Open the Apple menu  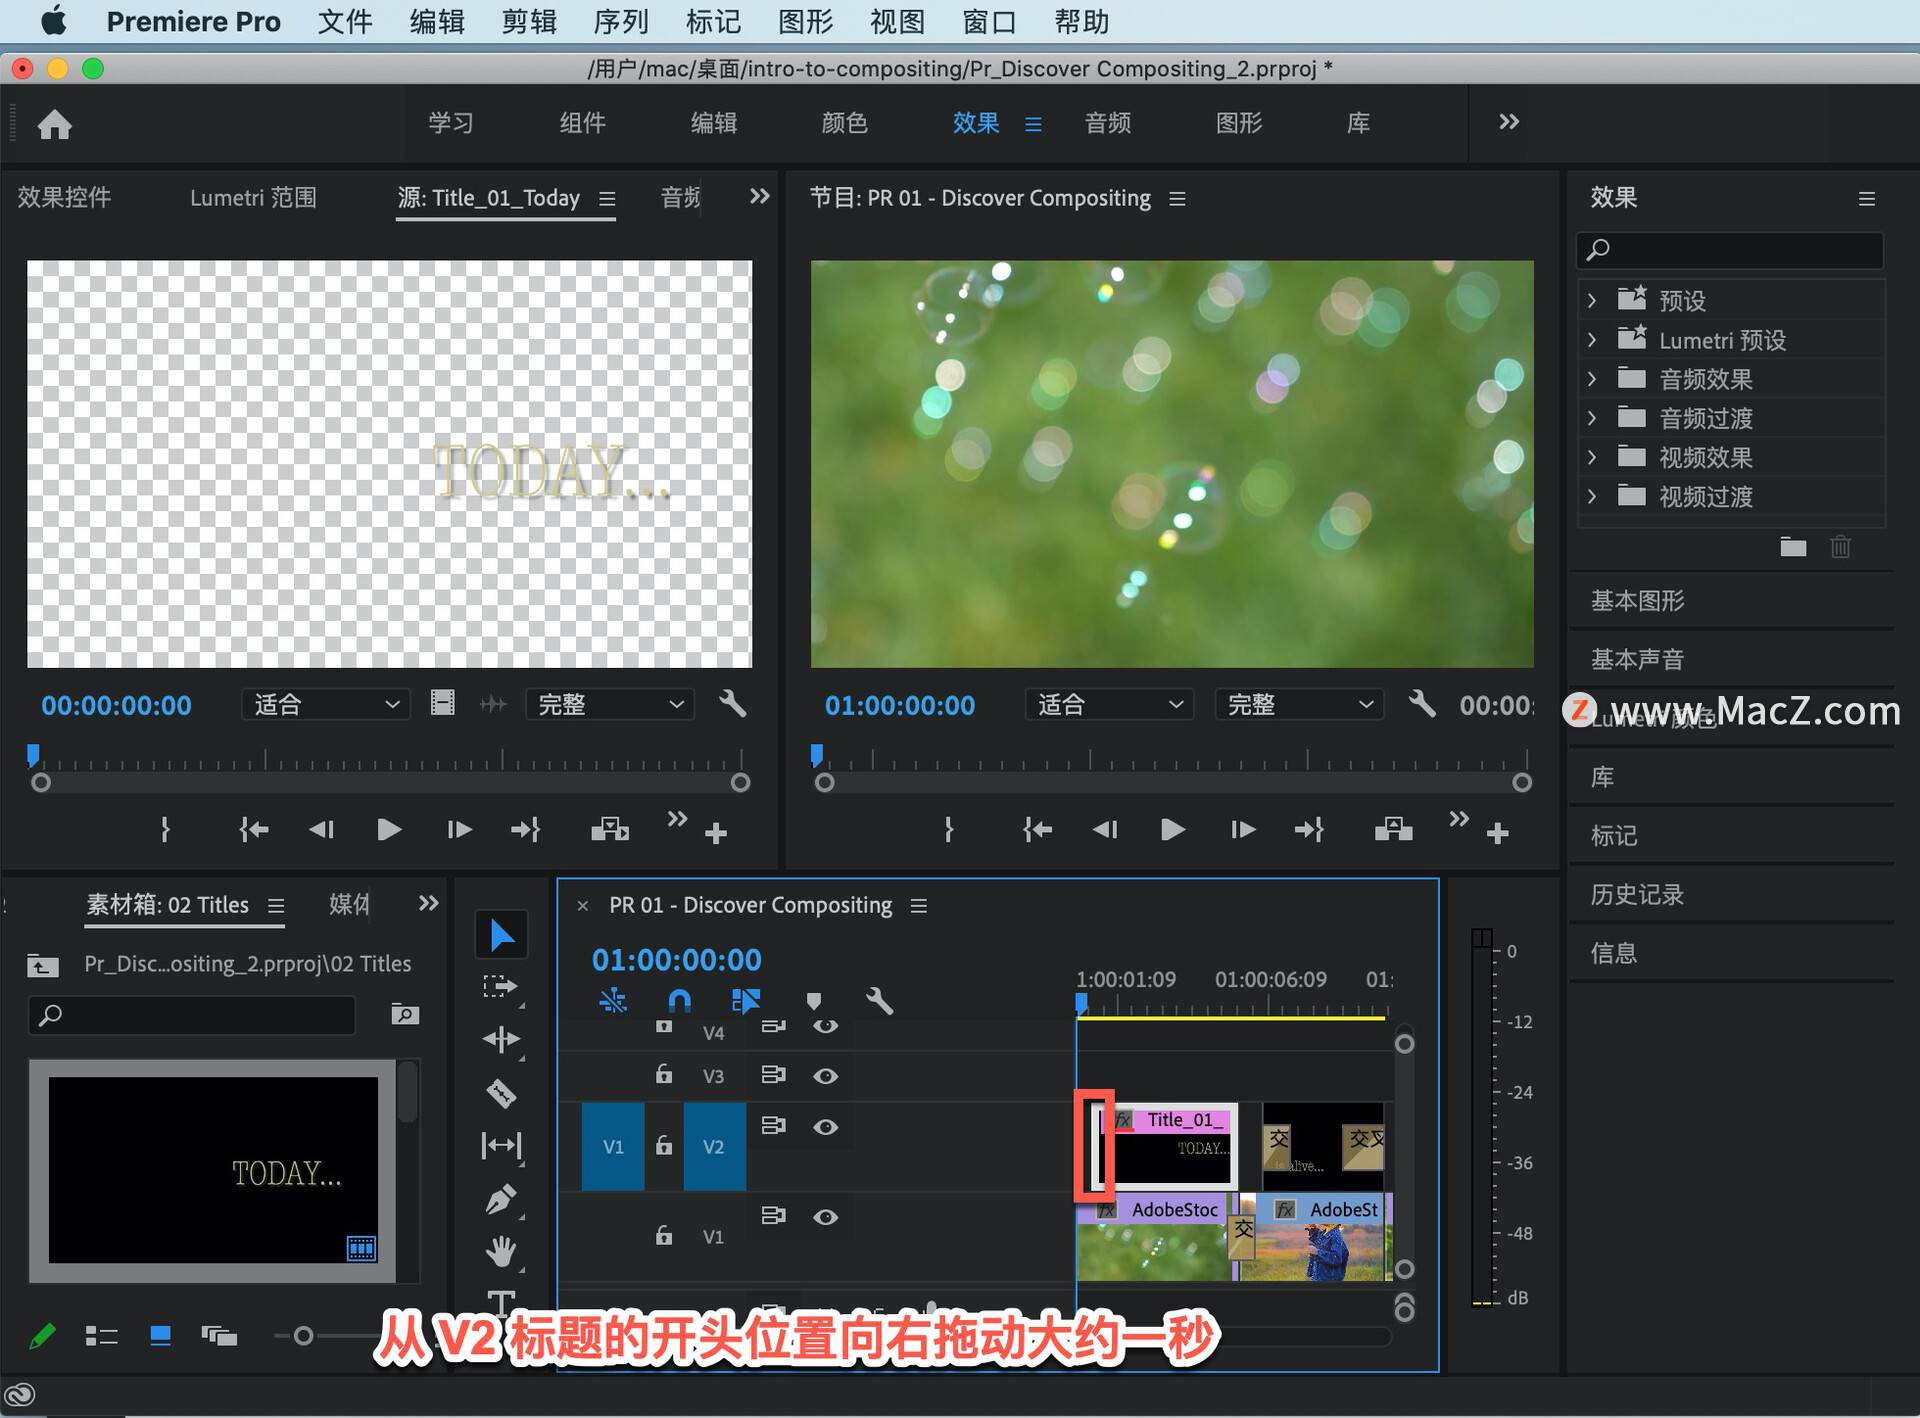tap(54, 21)
